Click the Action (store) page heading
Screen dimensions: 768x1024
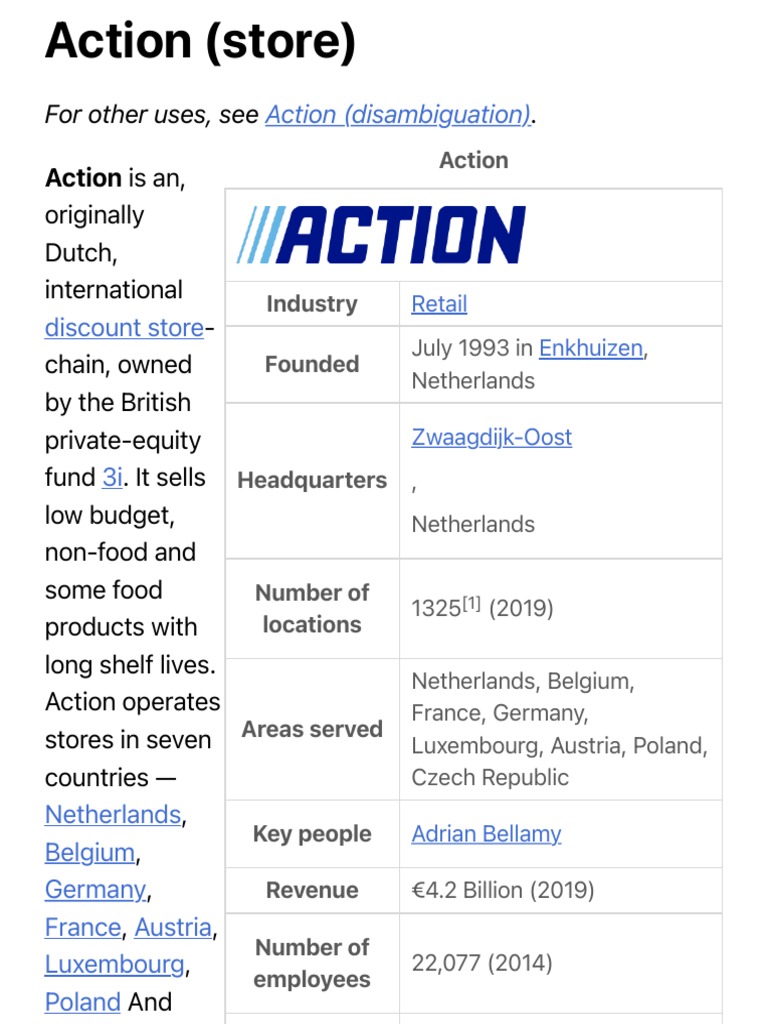click(x=200, y=42)
